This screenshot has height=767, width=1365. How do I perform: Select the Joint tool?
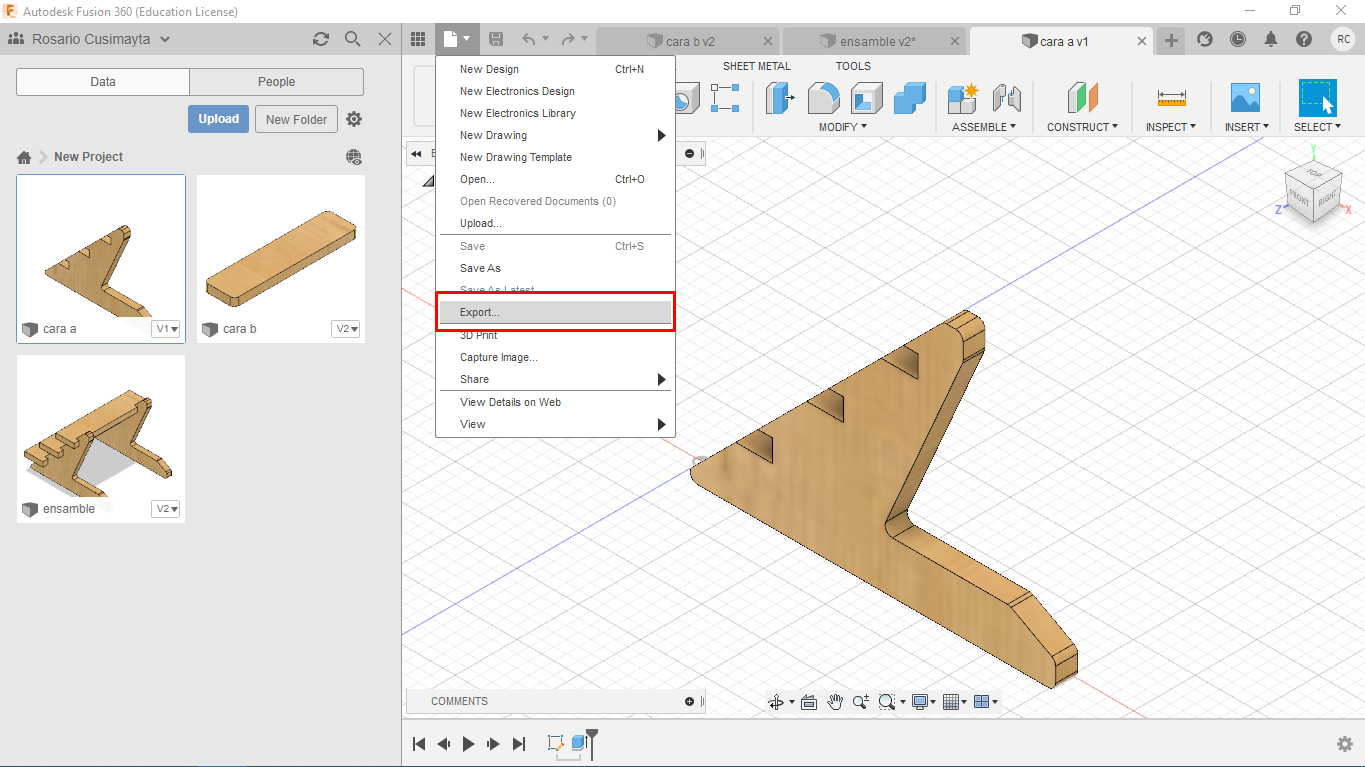coord(1007,98)
